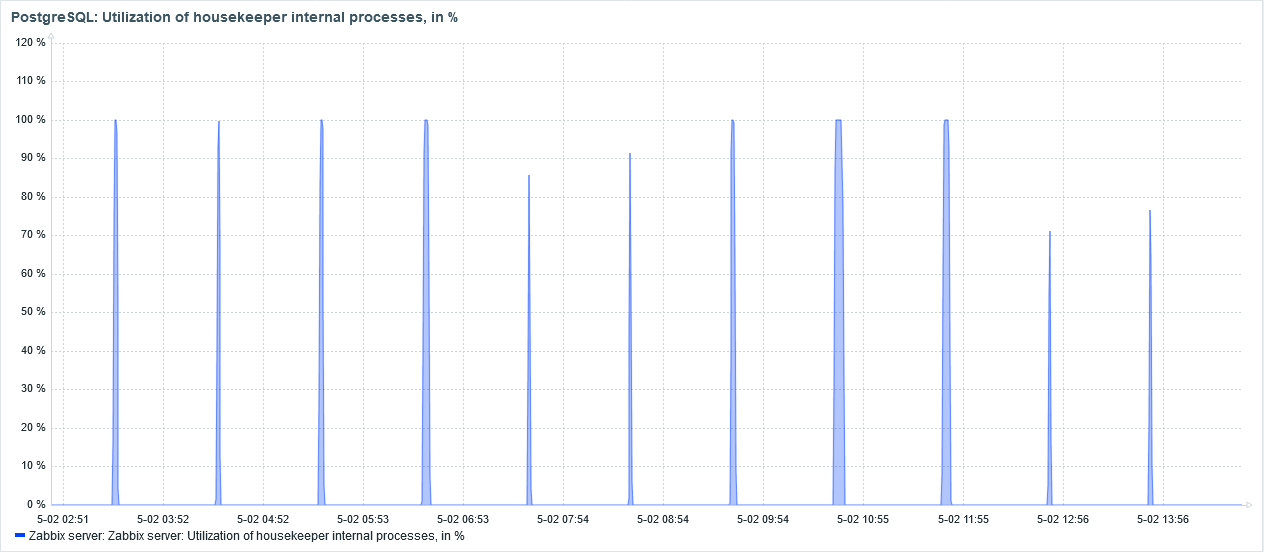Click the '5-02 10:55' time axis label

(863, 519)
